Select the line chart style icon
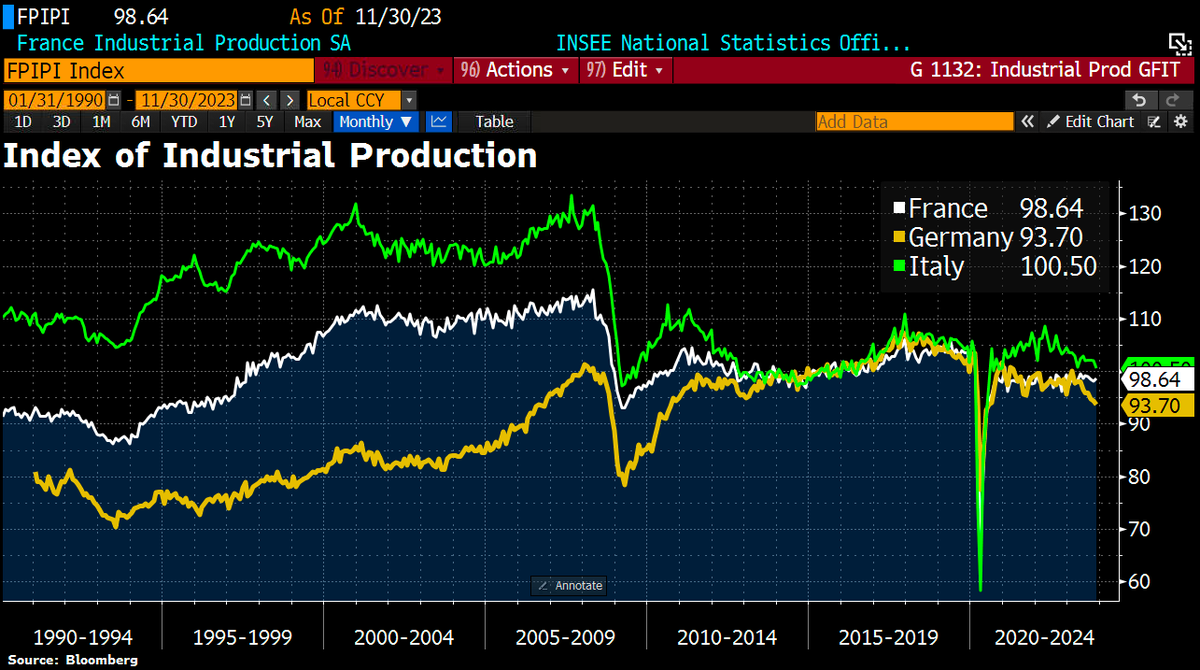1200x670 pixels. (439, 121)
